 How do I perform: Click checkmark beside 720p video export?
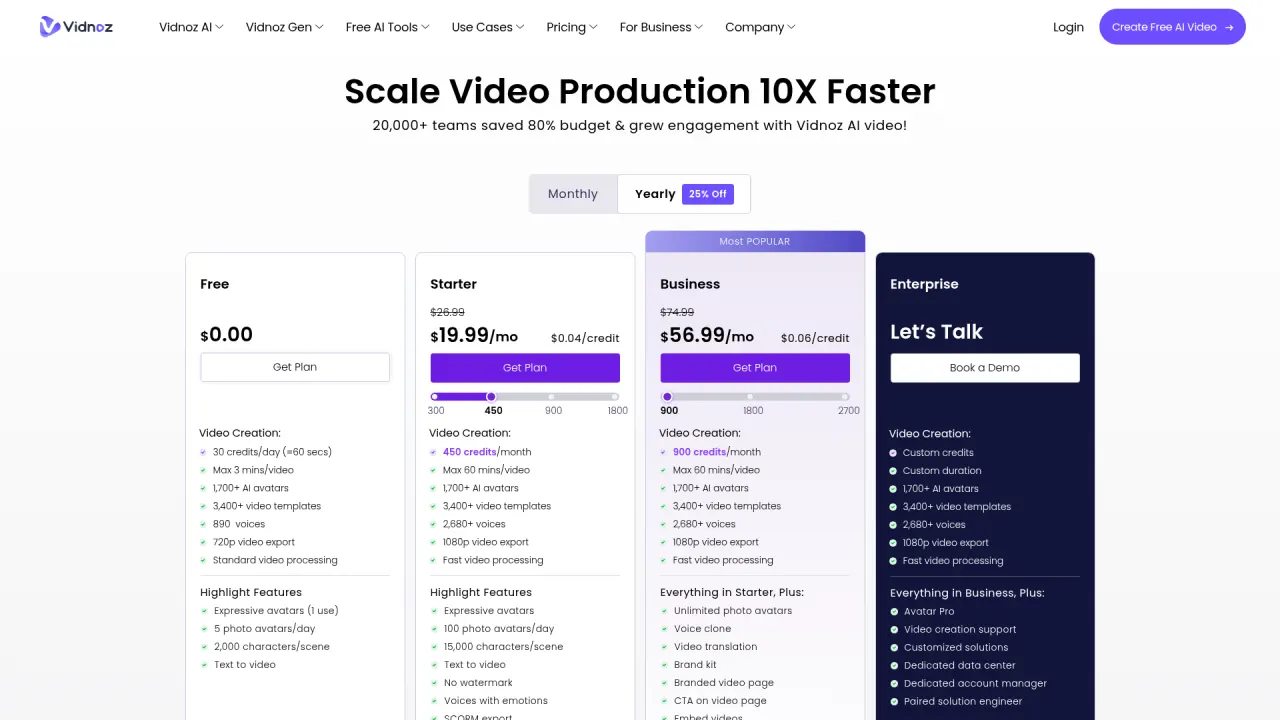pyautogui.click(x=203, y=542)
